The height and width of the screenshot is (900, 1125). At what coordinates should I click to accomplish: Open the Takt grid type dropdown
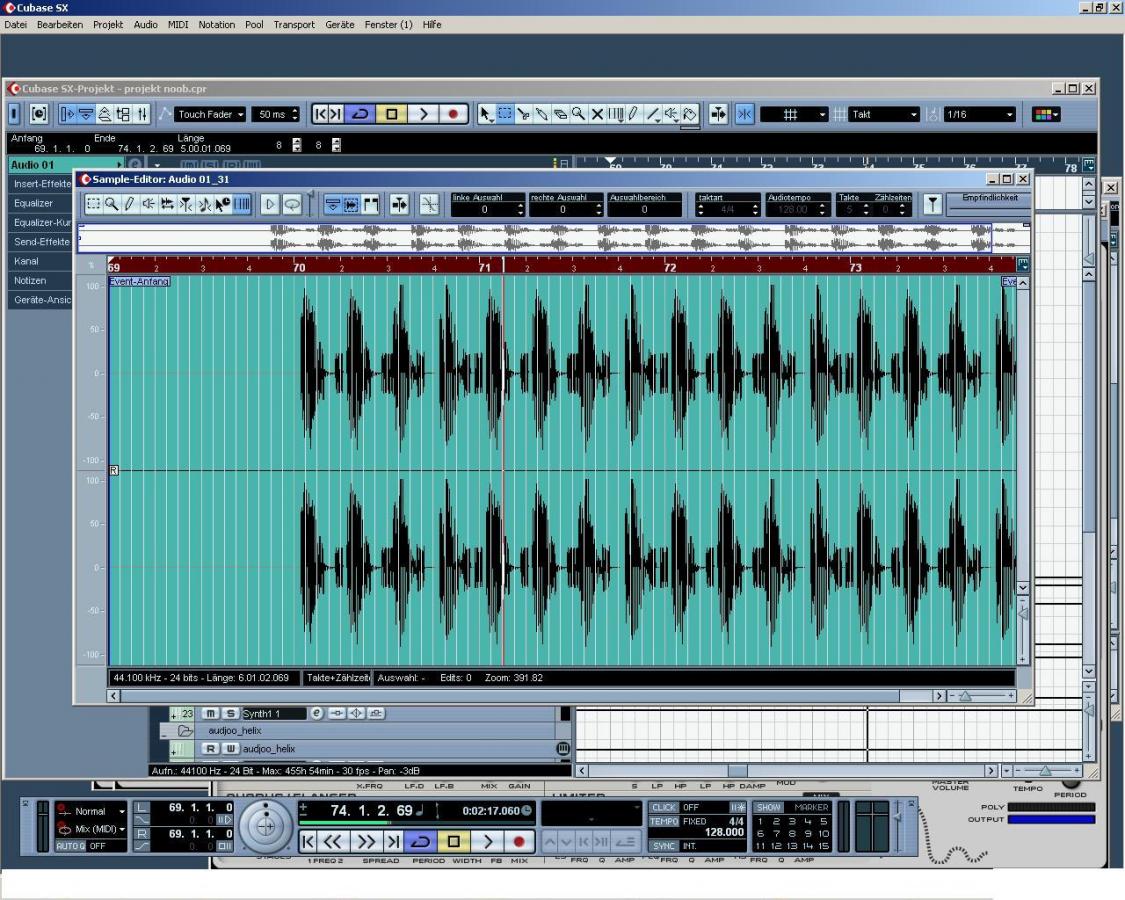884,114
